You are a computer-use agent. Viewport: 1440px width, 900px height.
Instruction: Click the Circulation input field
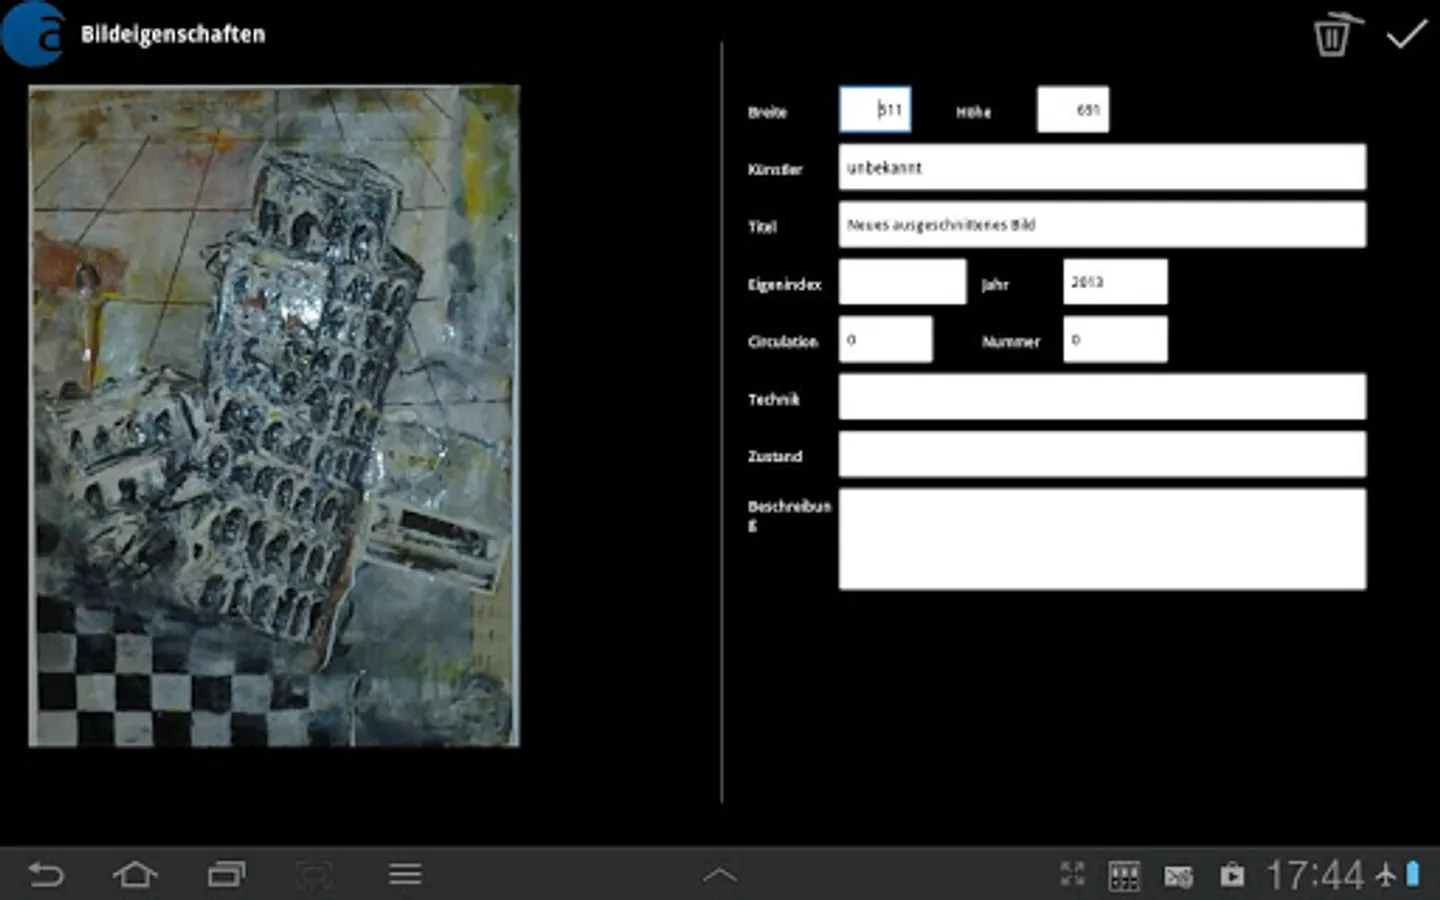click(885, 340)
